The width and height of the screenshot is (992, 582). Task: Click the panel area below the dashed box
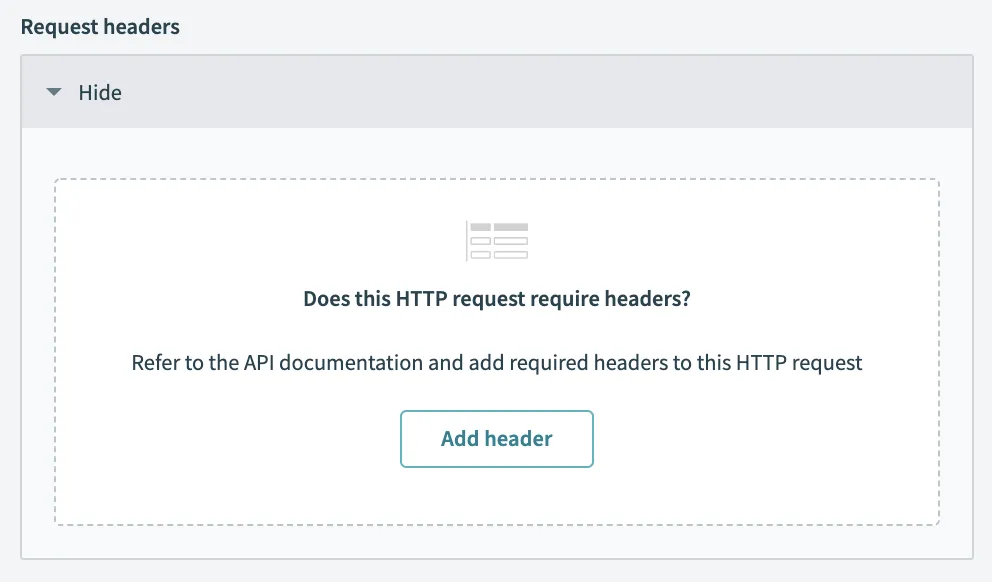497,542
